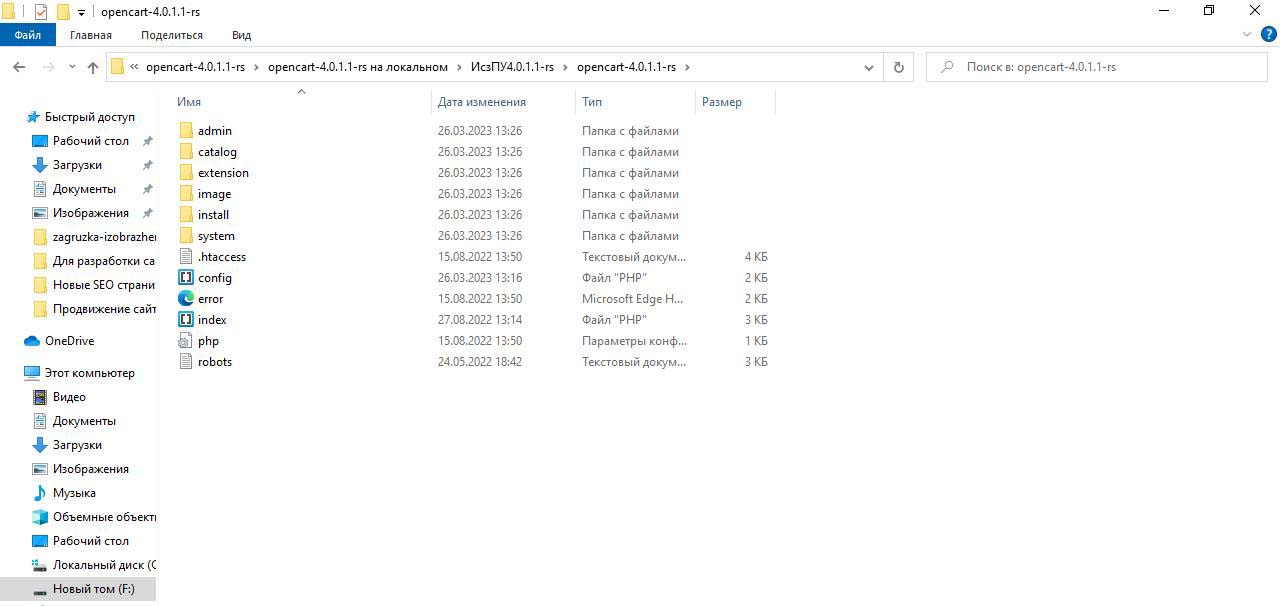Select the .htaccess text document icon
The width and height of the screenshot is (1280, 606).
point(186,257)
